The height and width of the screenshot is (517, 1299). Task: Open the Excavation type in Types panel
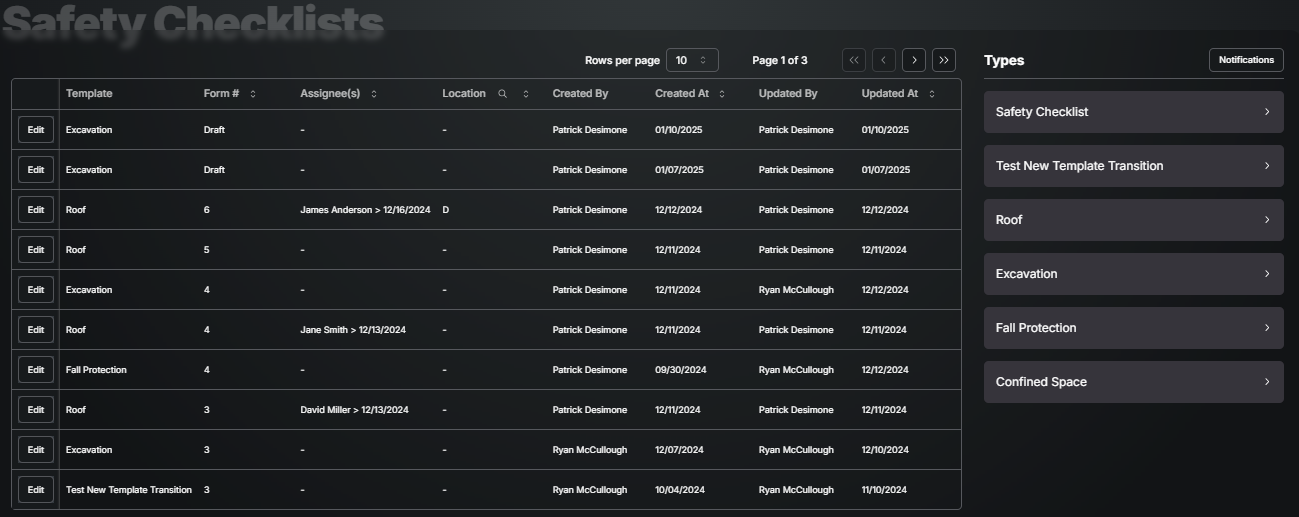1133,274
